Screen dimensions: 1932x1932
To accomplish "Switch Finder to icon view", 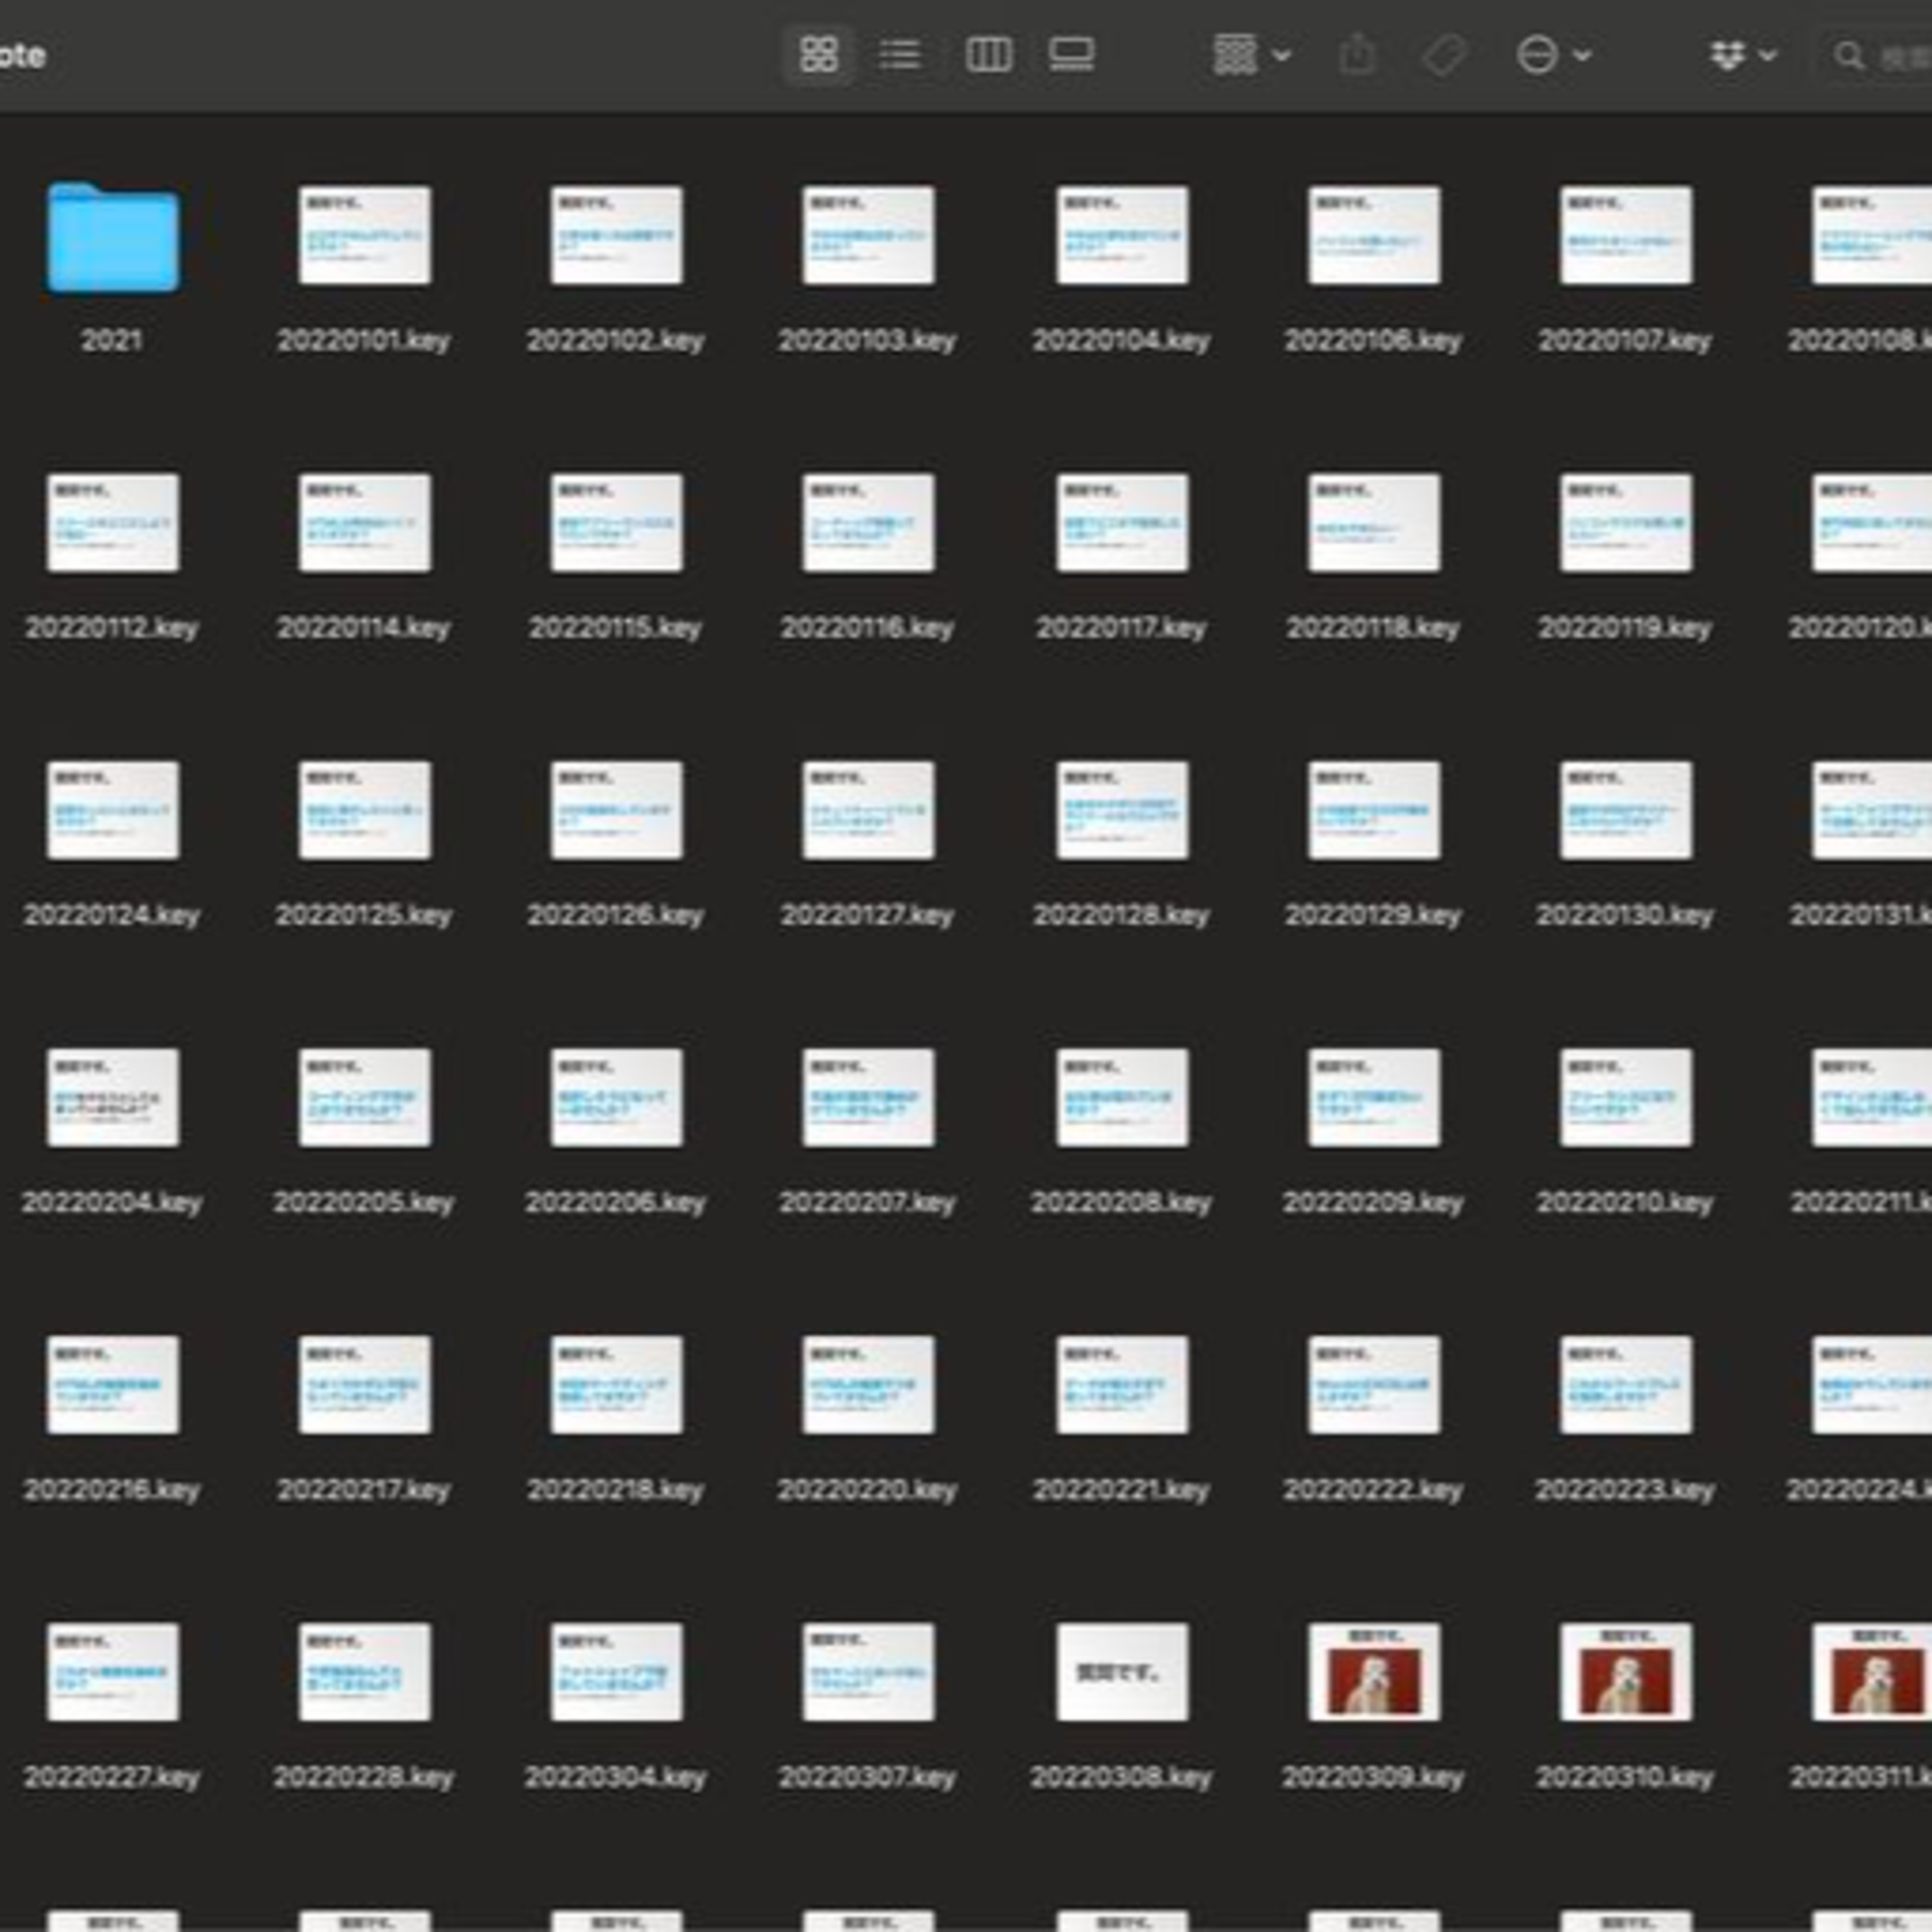I will 818,55.
